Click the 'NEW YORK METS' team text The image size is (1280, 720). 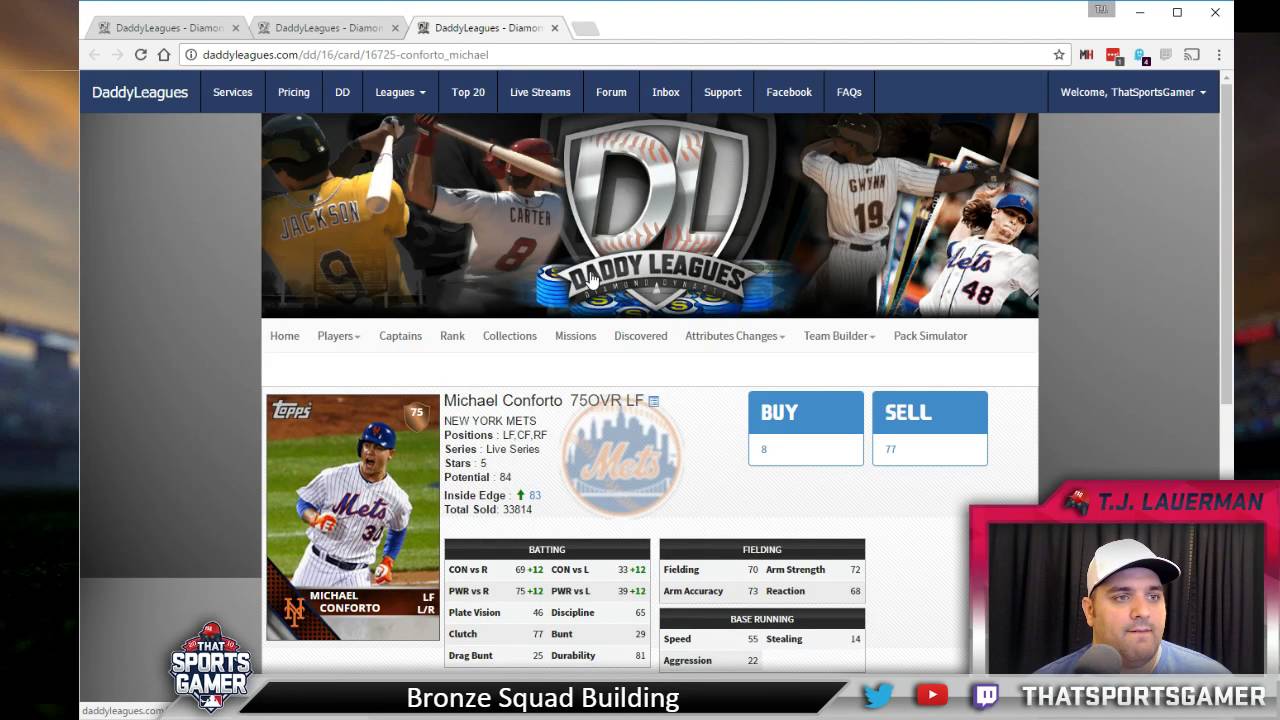490,421
